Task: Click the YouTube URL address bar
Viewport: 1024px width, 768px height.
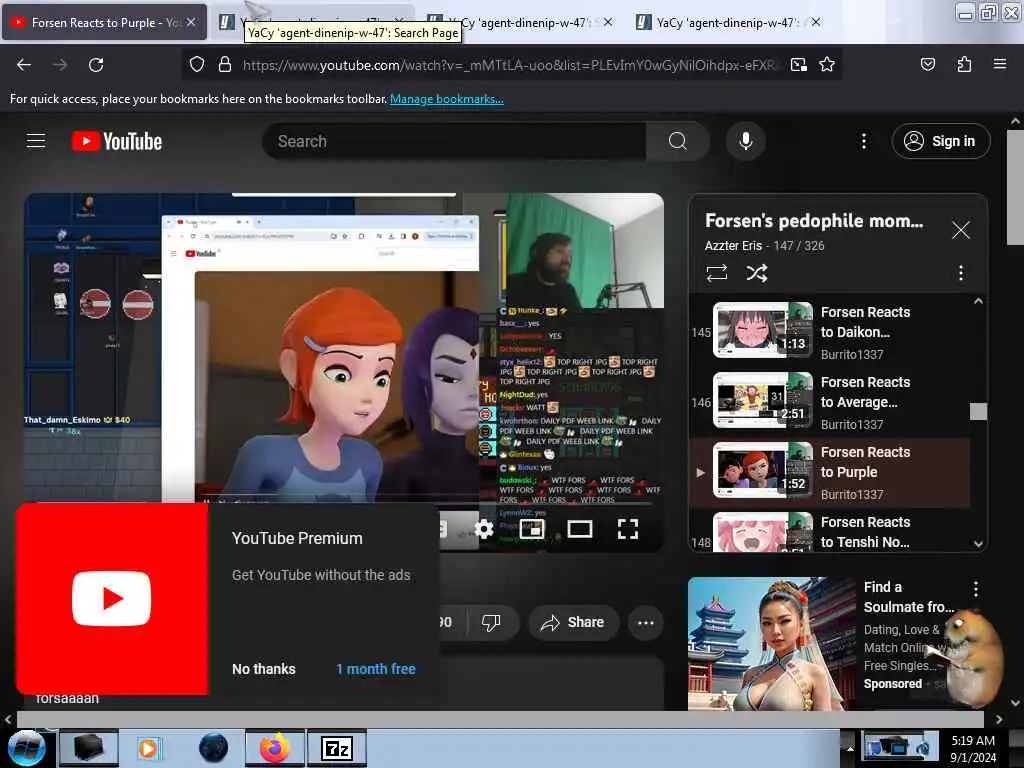Action: click(511, 65)
